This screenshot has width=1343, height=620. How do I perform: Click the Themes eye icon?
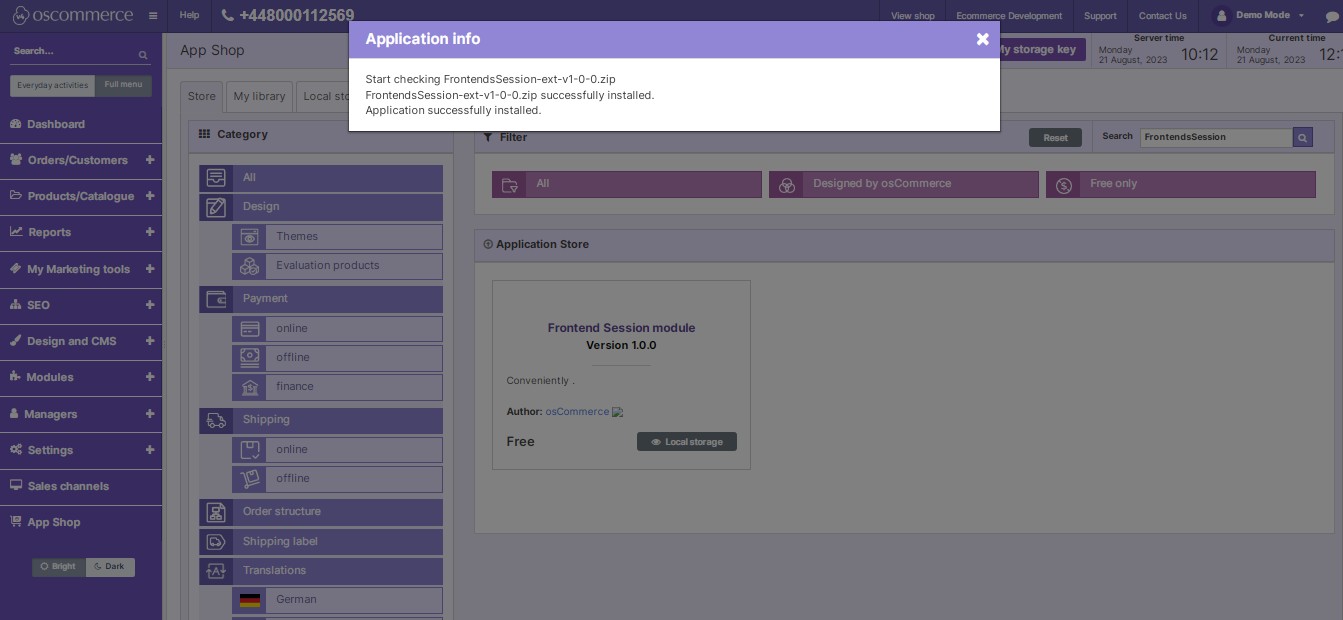click(x=249, y=237)
